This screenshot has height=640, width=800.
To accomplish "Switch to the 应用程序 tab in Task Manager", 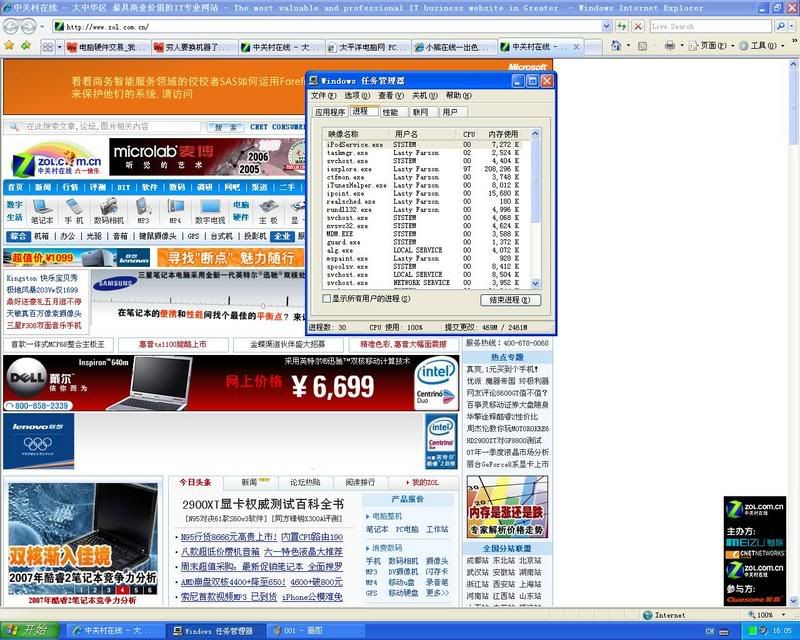I will (330, 112).
